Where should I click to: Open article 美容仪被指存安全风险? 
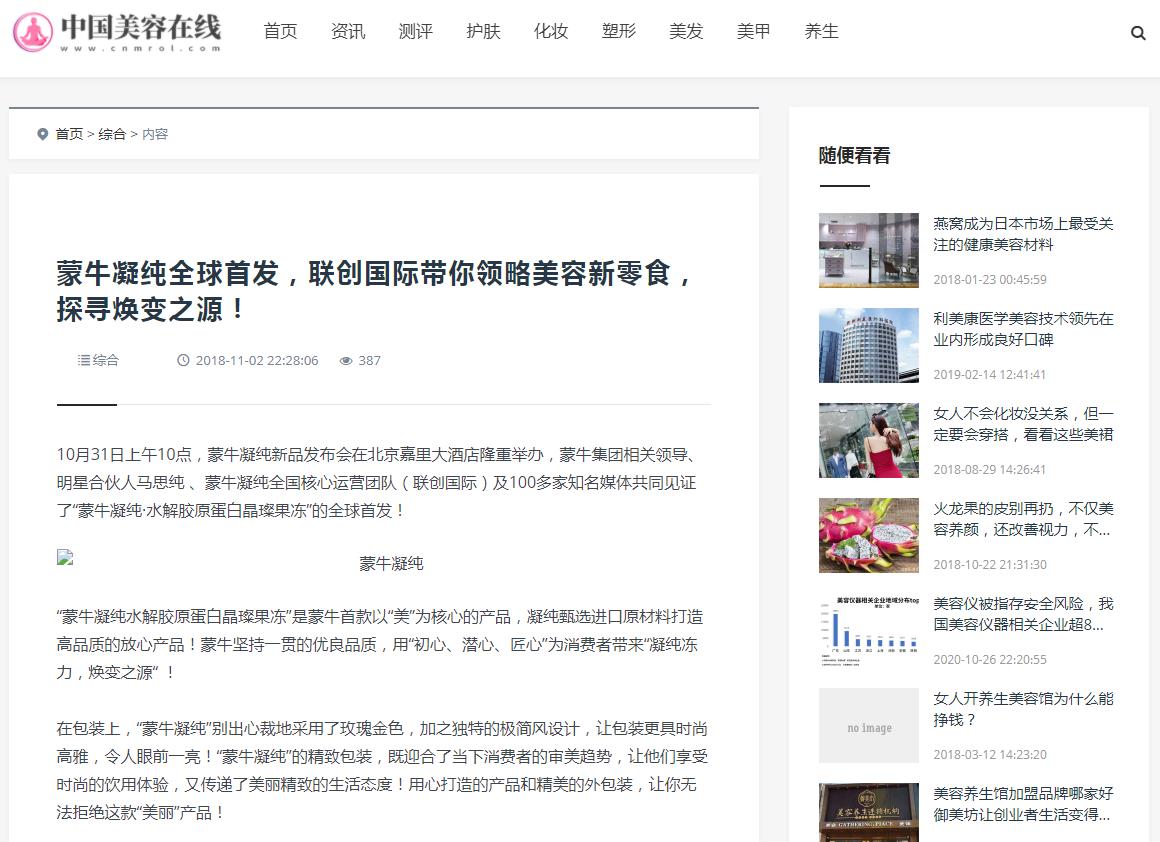click(x=1023, y=614)
